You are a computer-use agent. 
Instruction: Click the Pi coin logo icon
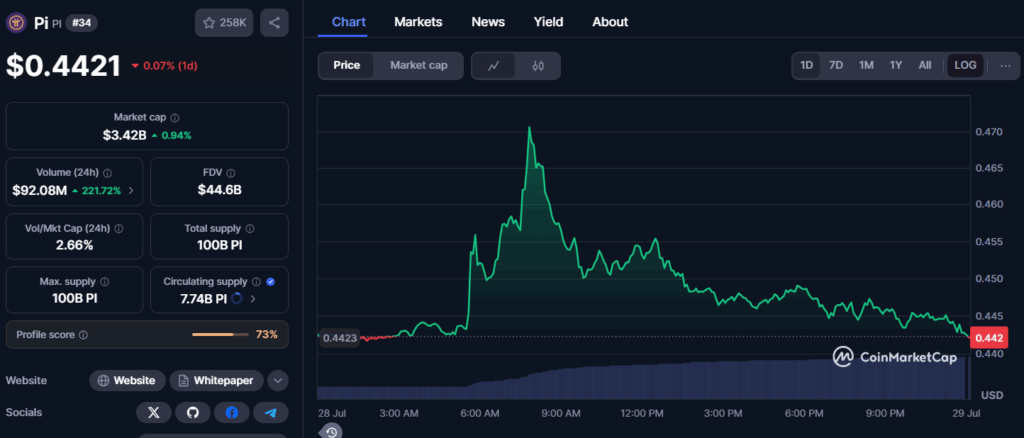[16, 23]
